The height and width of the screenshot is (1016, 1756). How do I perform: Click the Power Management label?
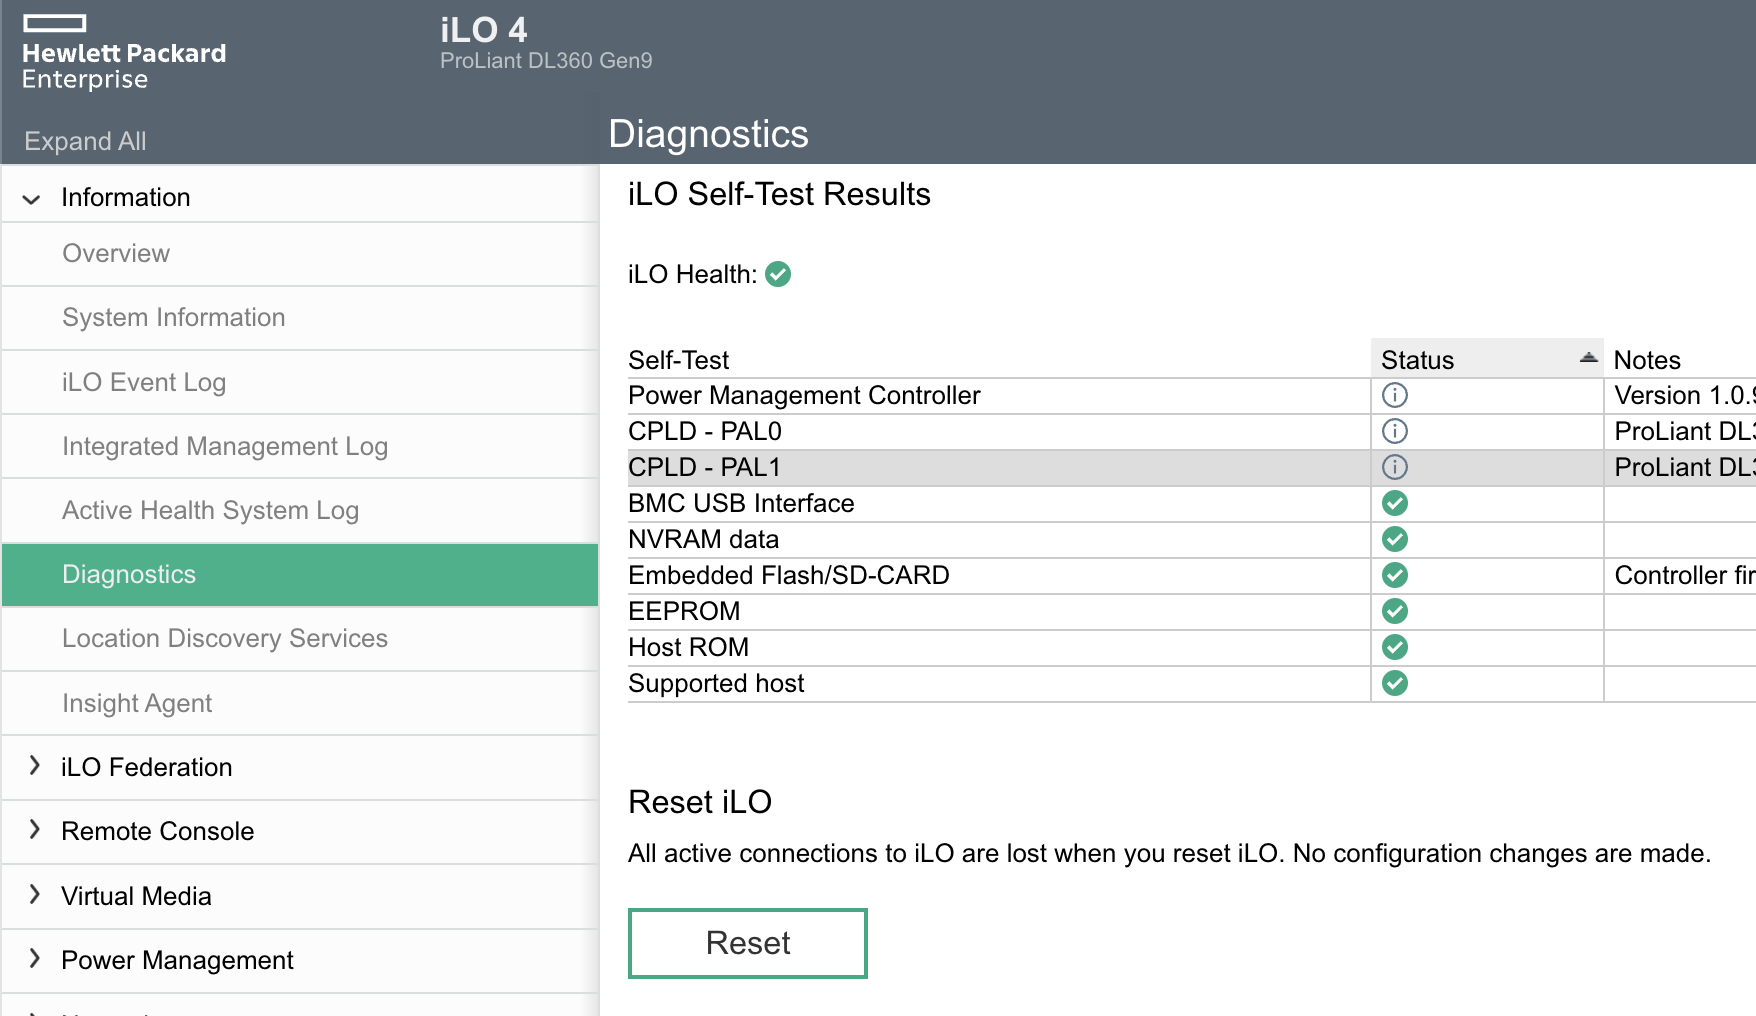177,960
